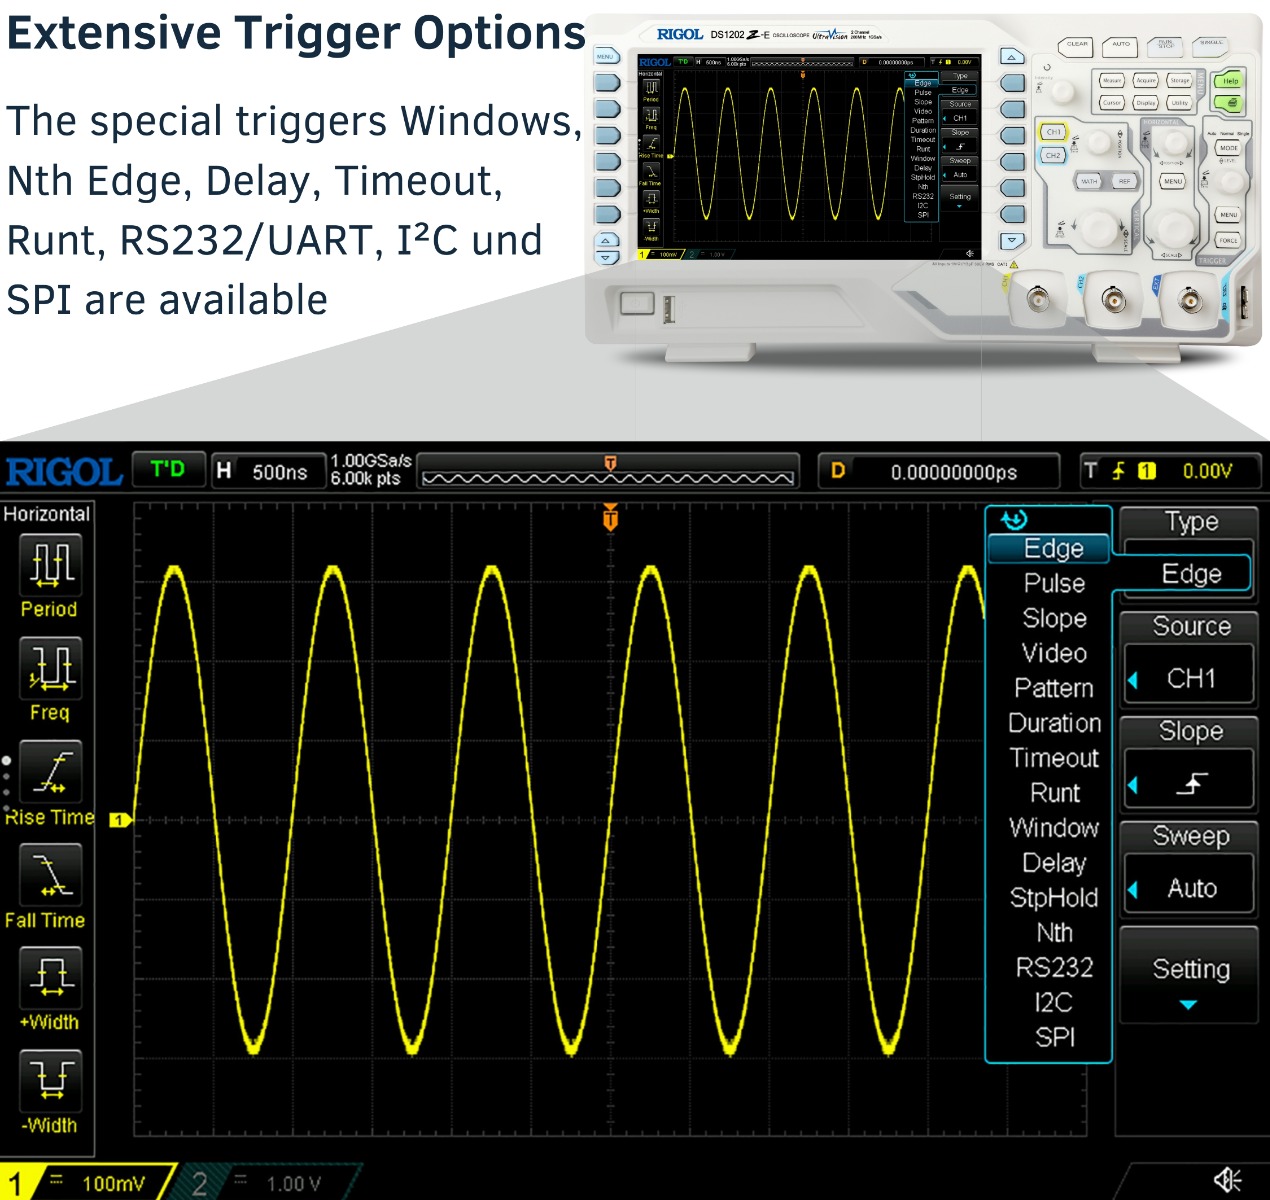
Task: Click the rotary knob symbol above the enlarged trigger list
Action: click(1013, 520)
